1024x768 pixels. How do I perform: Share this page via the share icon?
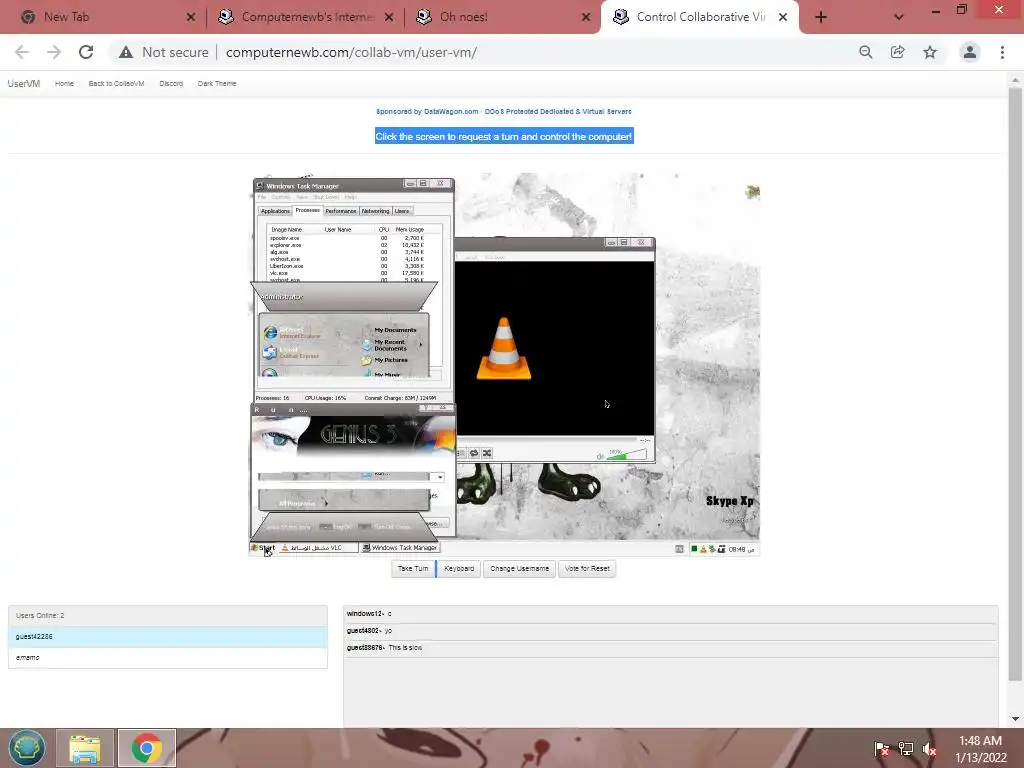[x=898, y=52]
